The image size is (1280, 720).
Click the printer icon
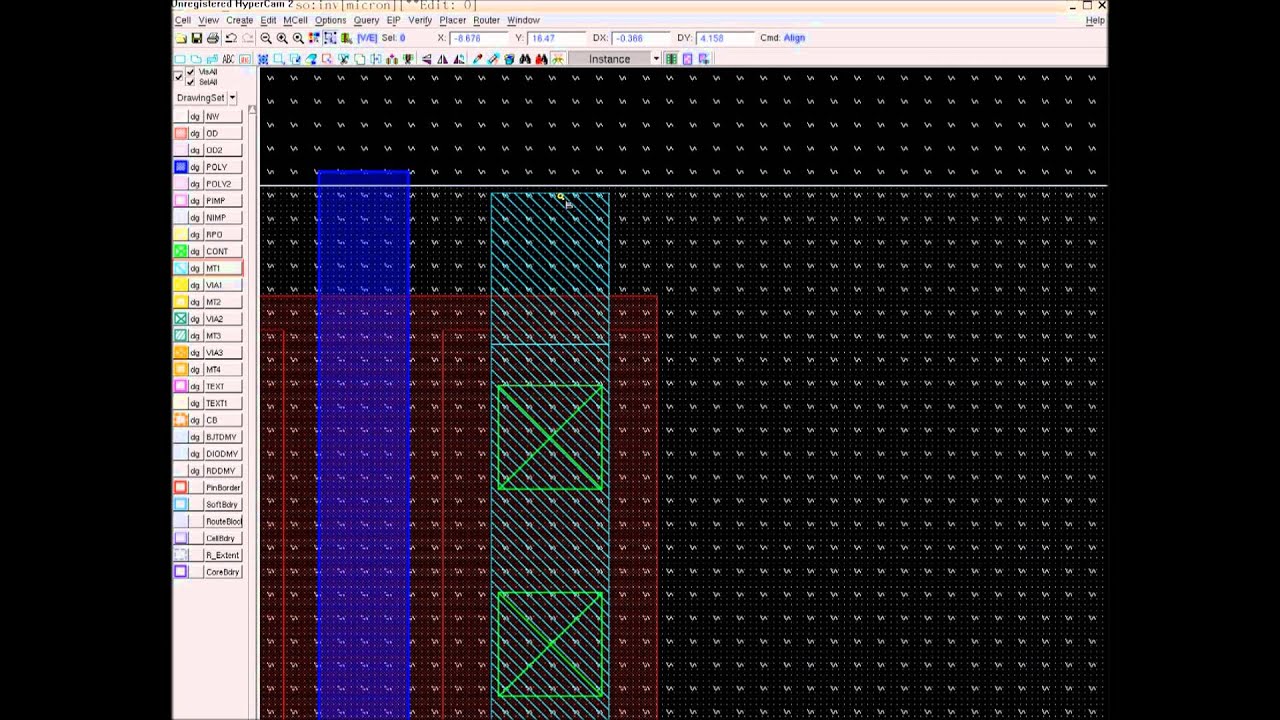213,38
